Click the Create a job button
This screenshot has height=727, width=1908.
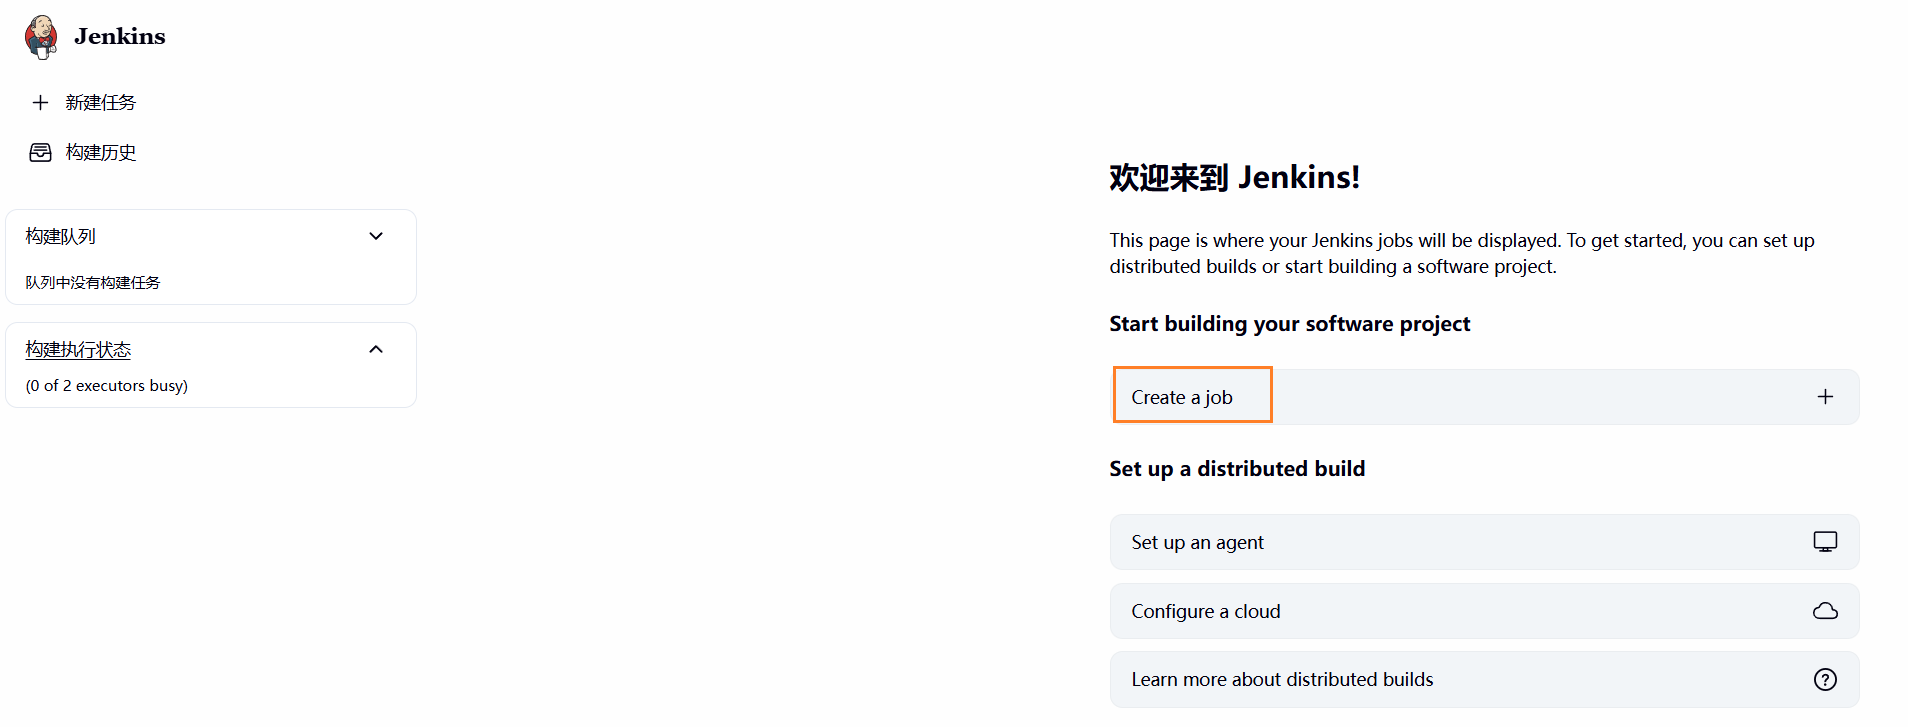tap(1485, 397)
